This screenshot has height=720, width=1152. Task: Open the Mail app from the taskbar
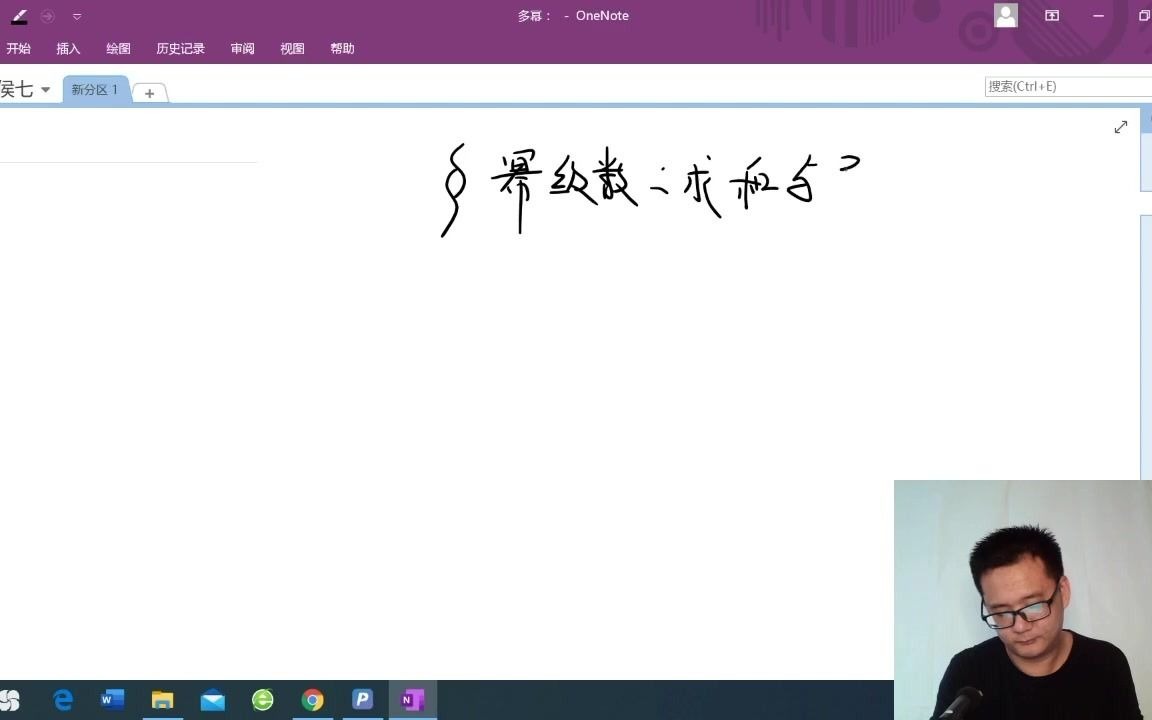212,700
